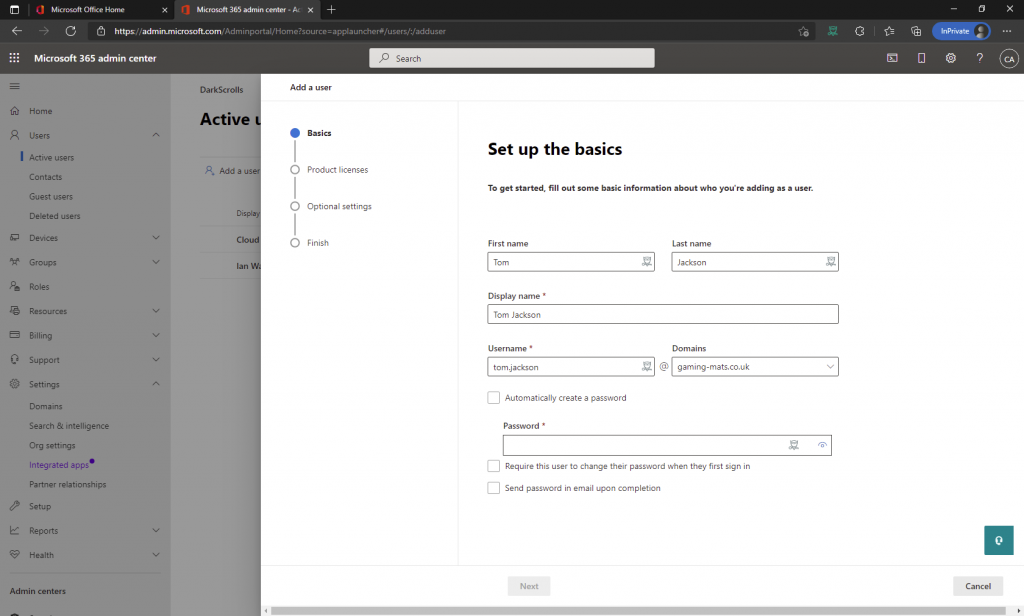Switch to Microsoft Office Home tab

(x=101, y=10)
